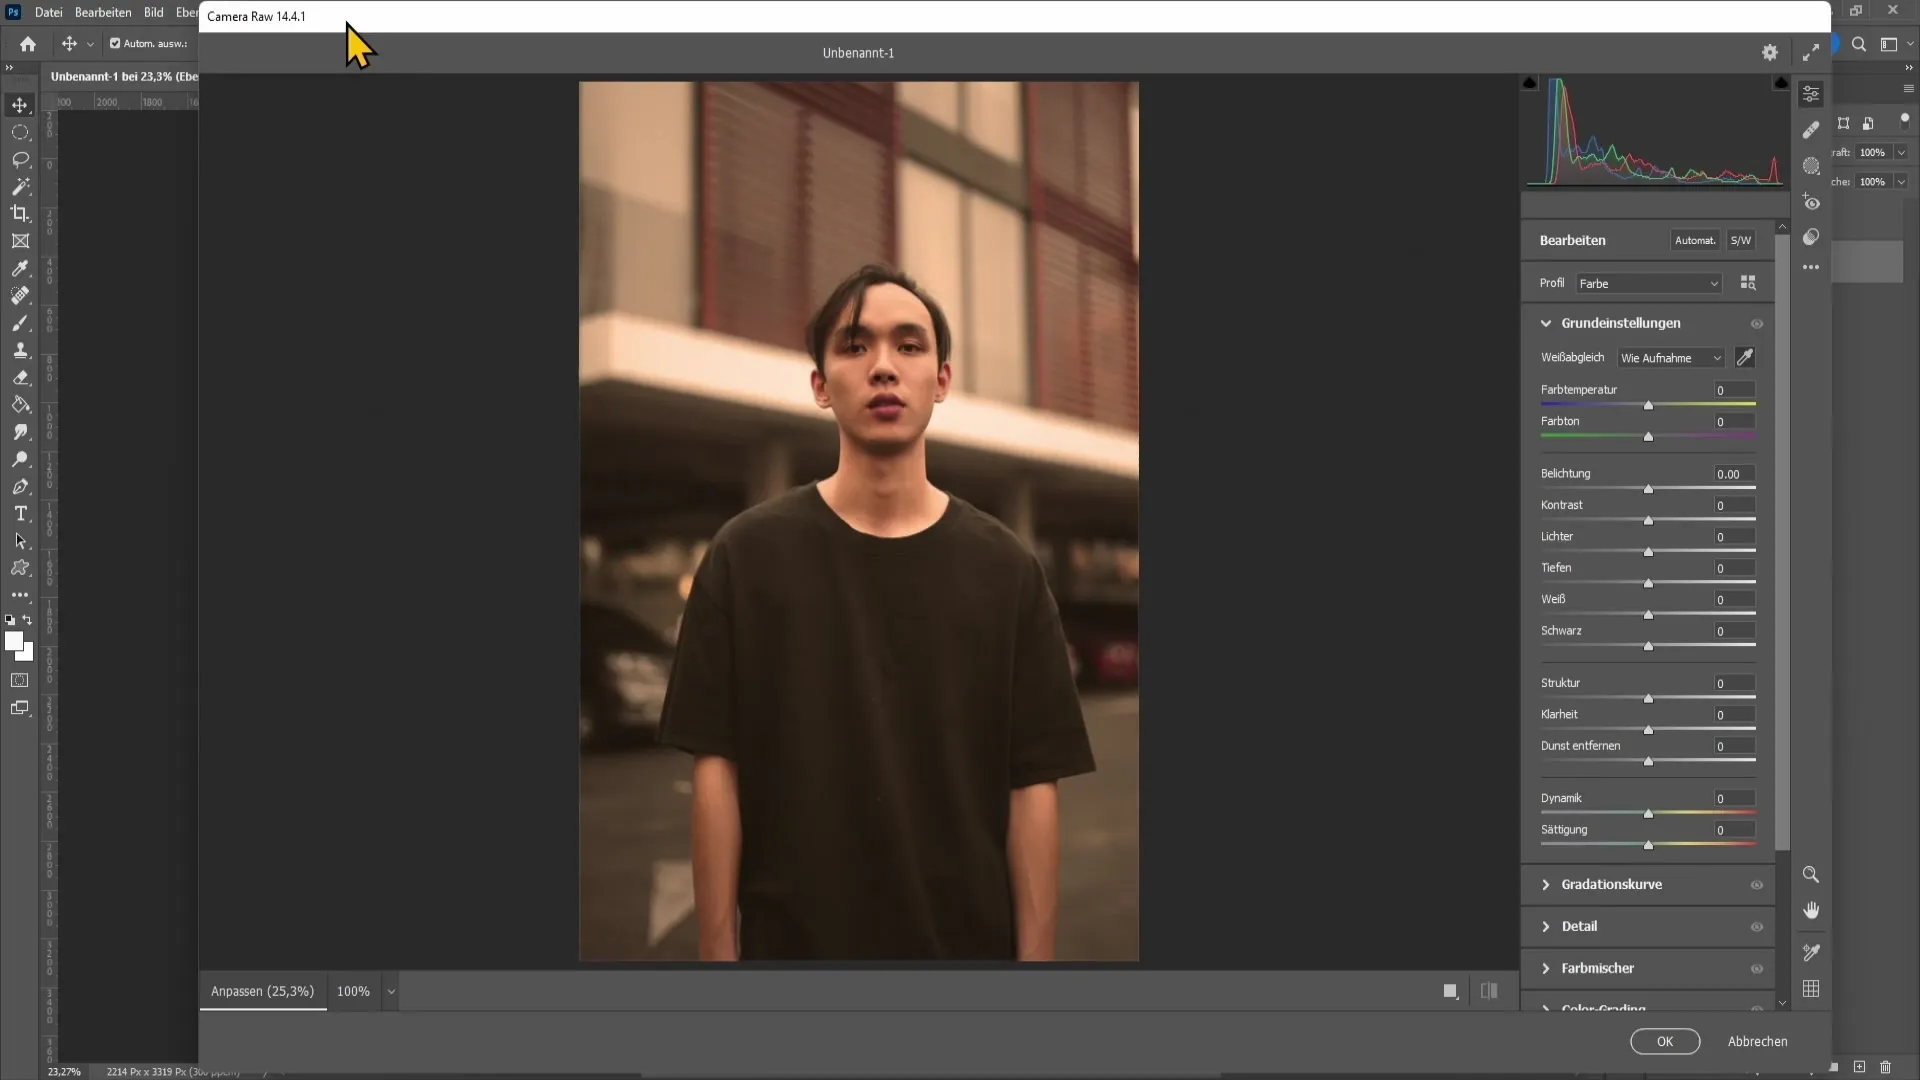Select the Eyedropper tool in Photoshop toolbar
Screen dimensions: 1920x1080
(20, 268)
